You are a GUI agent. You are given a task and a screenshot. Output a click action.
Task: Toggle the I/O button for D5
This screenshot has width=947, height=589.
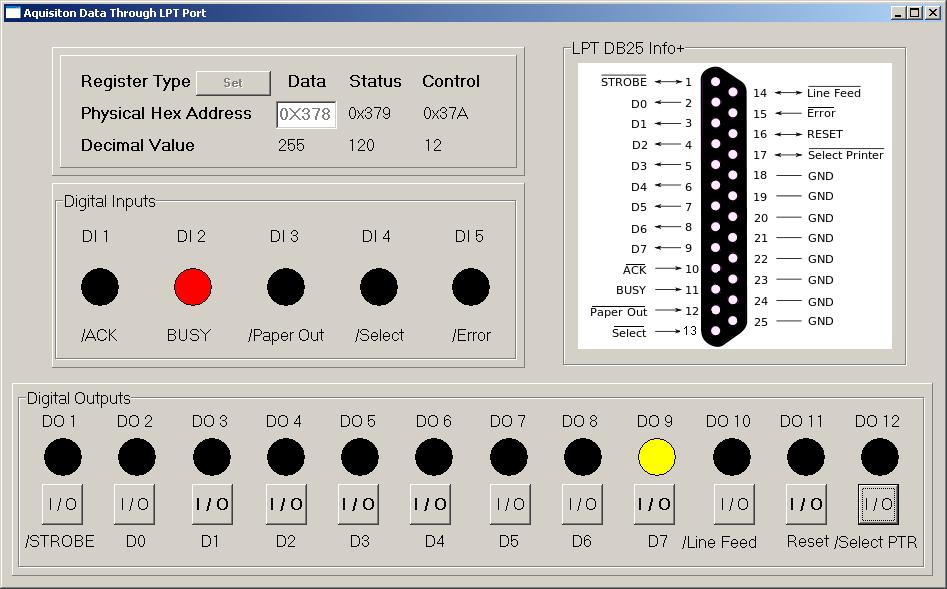click(x=510, y=504)
